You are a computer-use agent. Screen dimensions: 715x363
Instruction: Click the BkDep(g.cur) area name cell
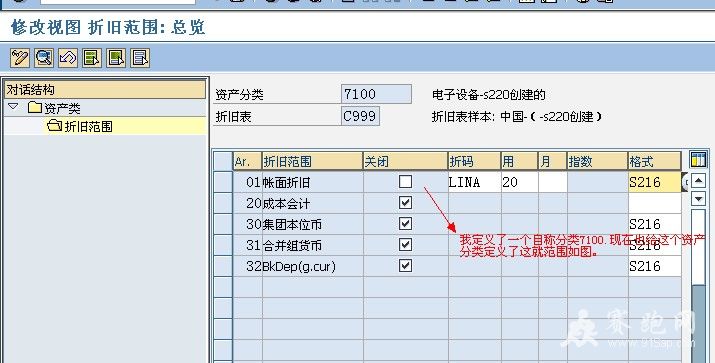312,266
